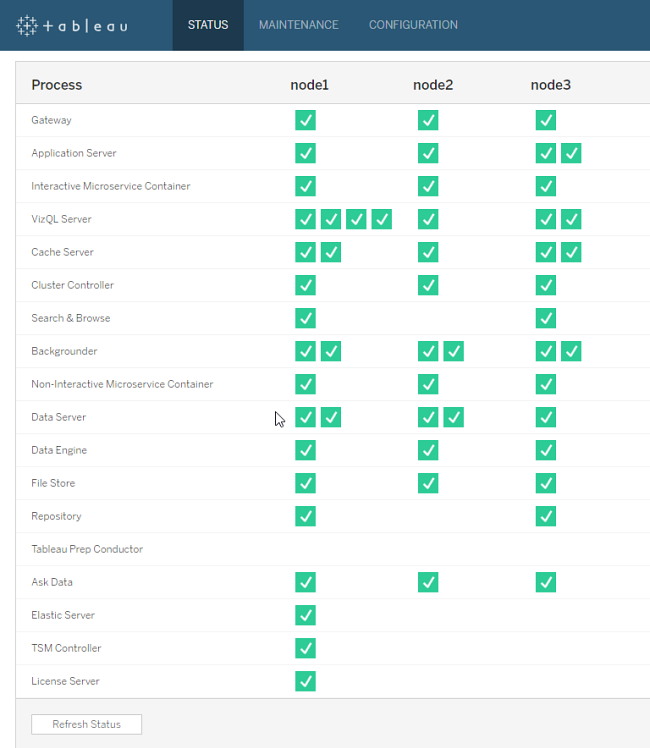
Task: Click Gateway status icon for node1
Action: 306,120
